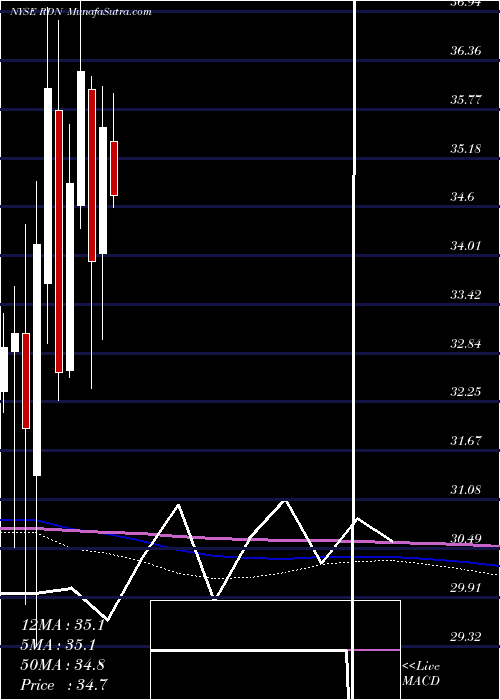Viewport: 500px width, 700px height.
Task: Select the 34.01 price axis label
Action: coord(465,246)
